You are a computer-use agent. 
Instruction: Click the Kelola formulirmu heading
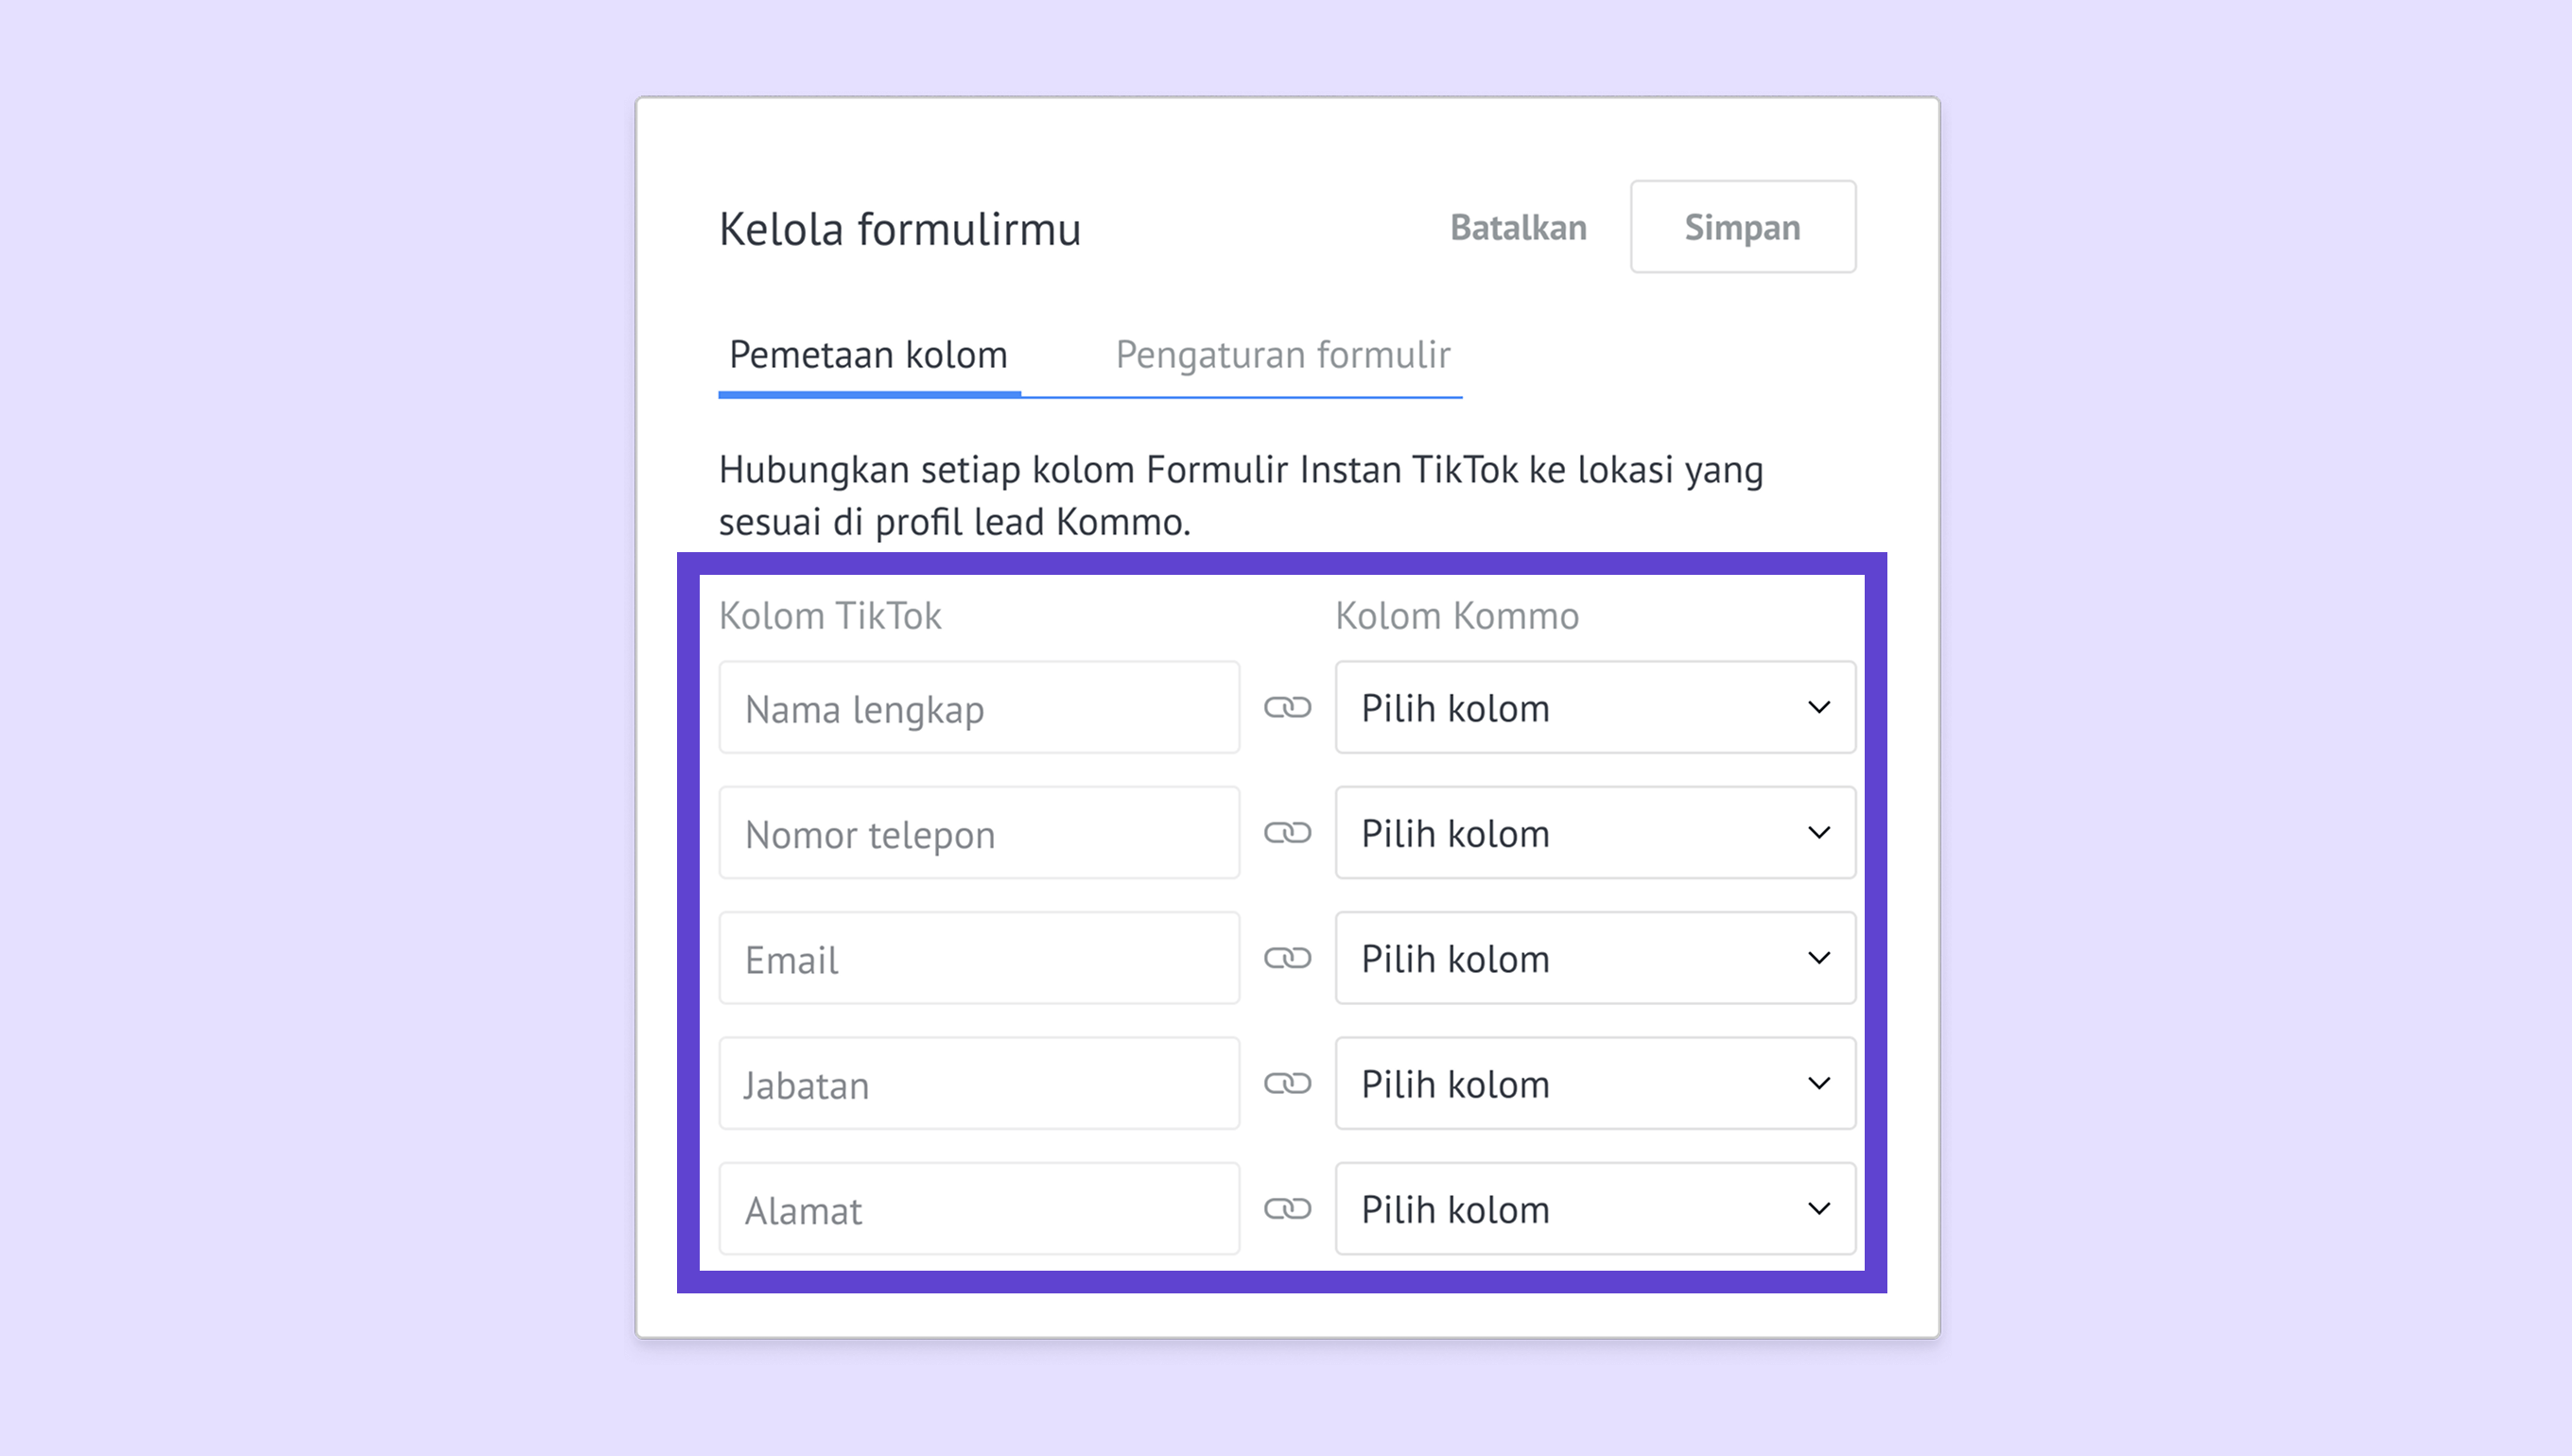coord(900,229)
